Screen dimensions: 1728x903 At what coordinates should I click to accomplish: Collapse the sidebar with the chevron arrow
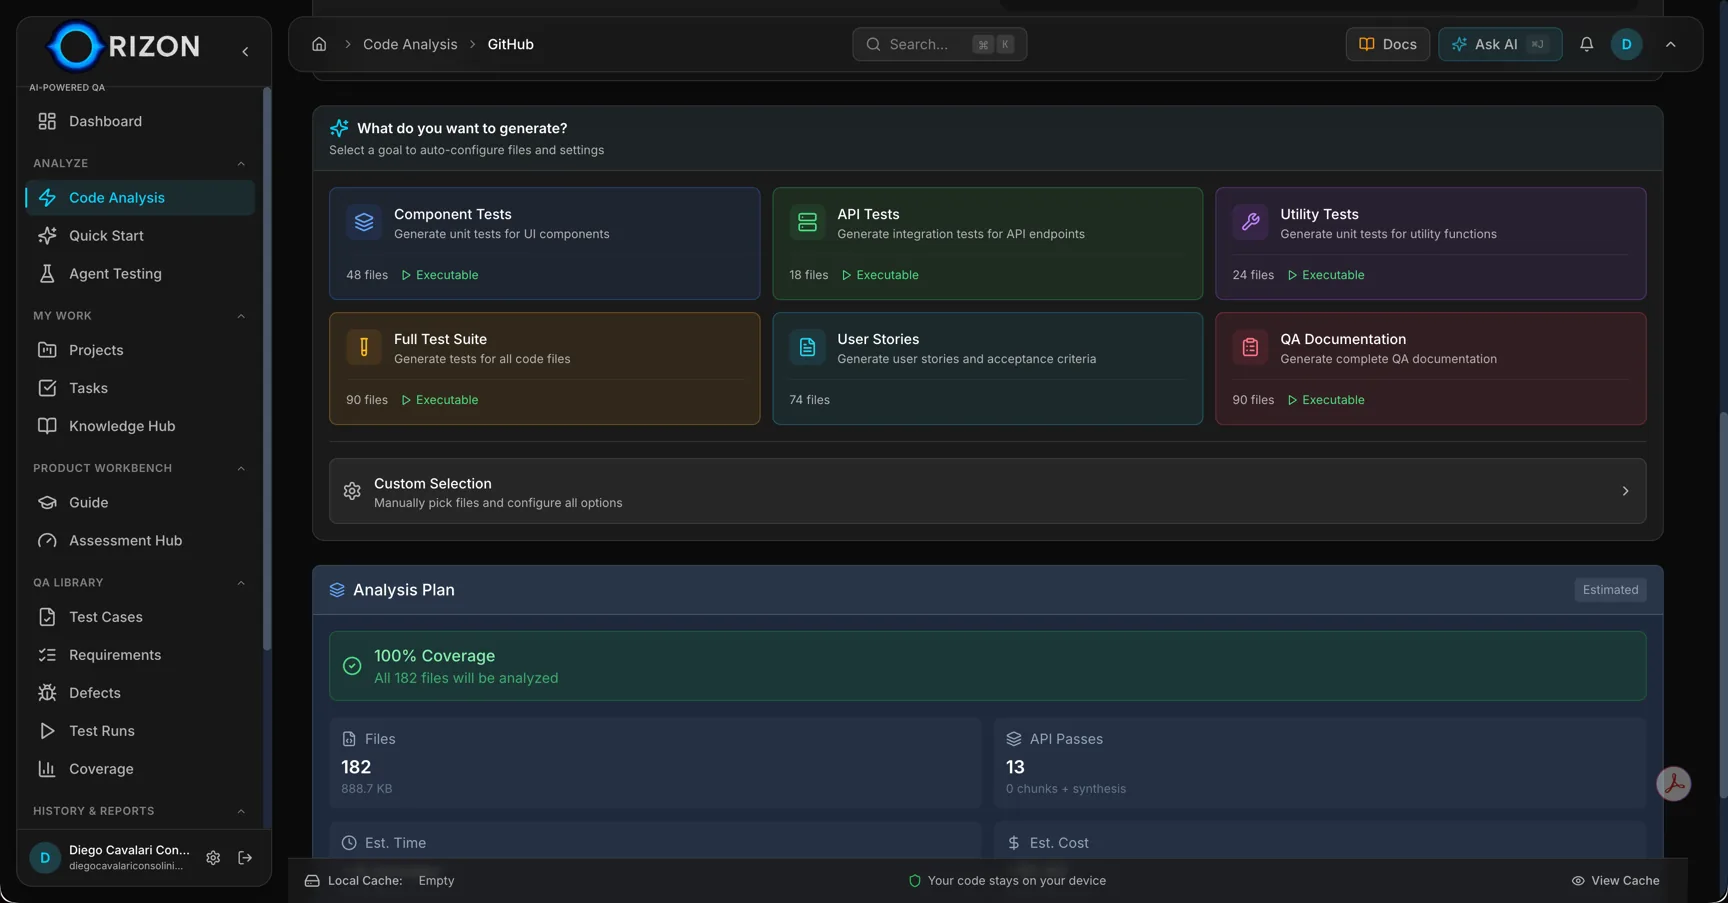click(x=245, y=51)
